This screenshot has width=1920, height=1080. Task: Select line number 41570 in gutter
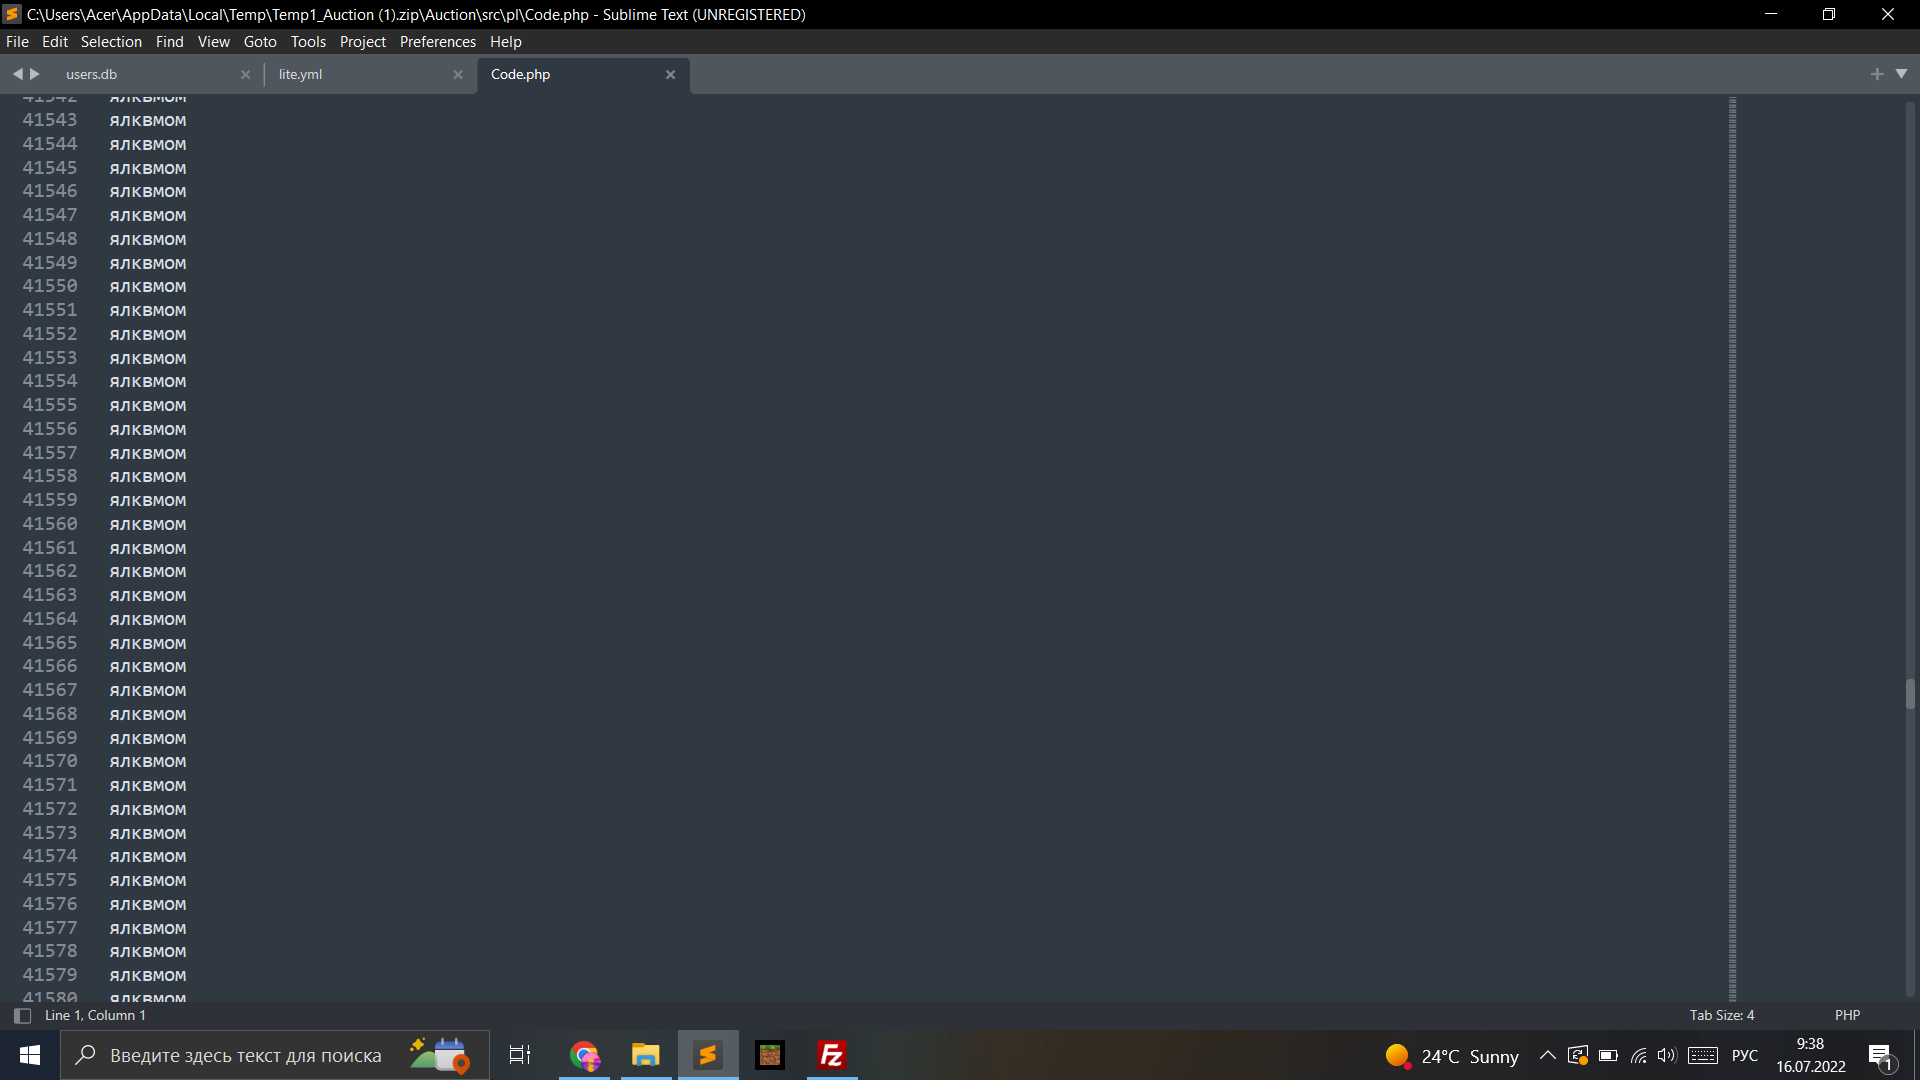point(50,762)
